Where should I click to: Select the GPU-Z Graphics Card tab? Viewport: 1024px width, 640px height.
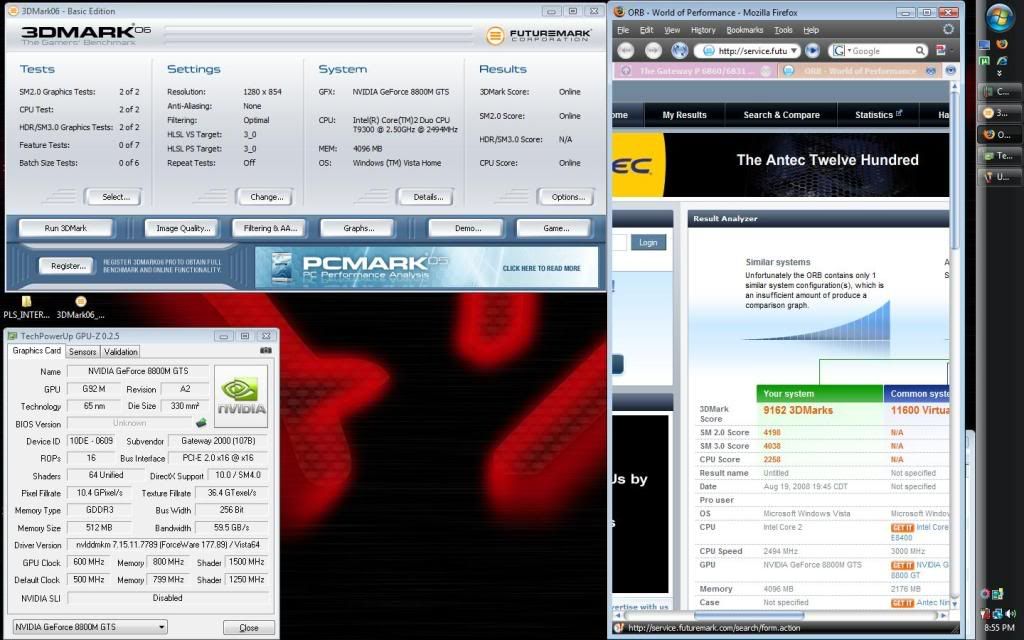[37, 351]
